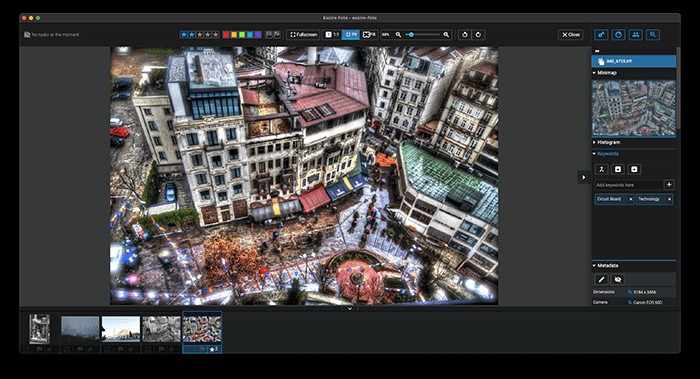Collapse the filmstrip with down chevron
This screenshot has height=379, width=700.
pyautogui.click(x=350, y=308)
